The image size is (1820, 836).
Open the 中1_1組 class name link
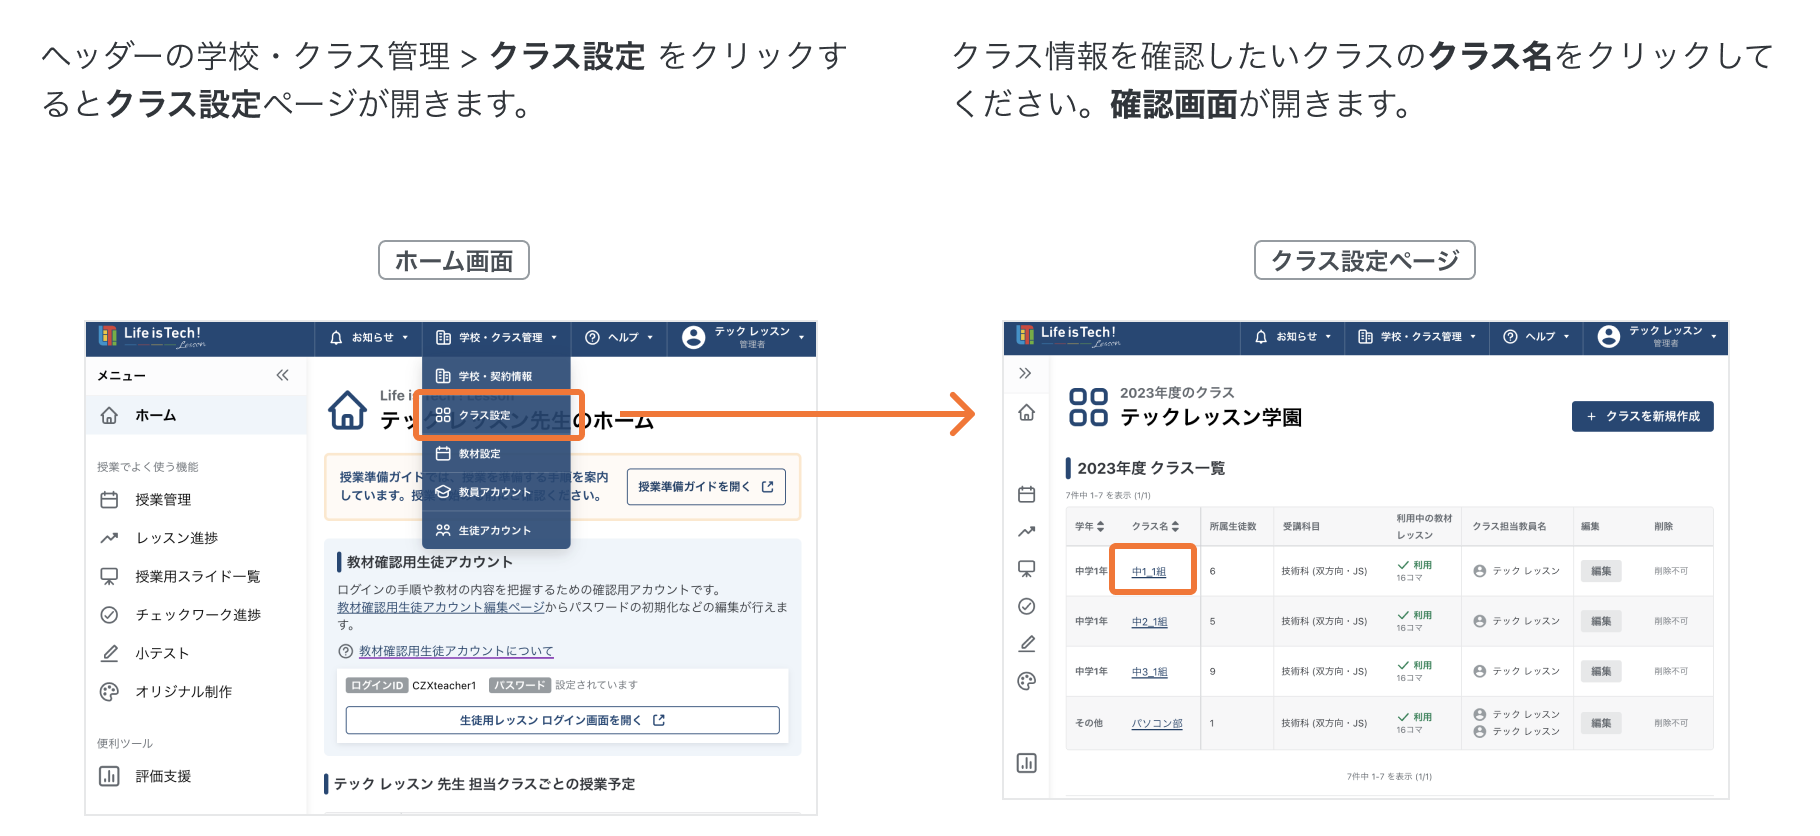1149,571
